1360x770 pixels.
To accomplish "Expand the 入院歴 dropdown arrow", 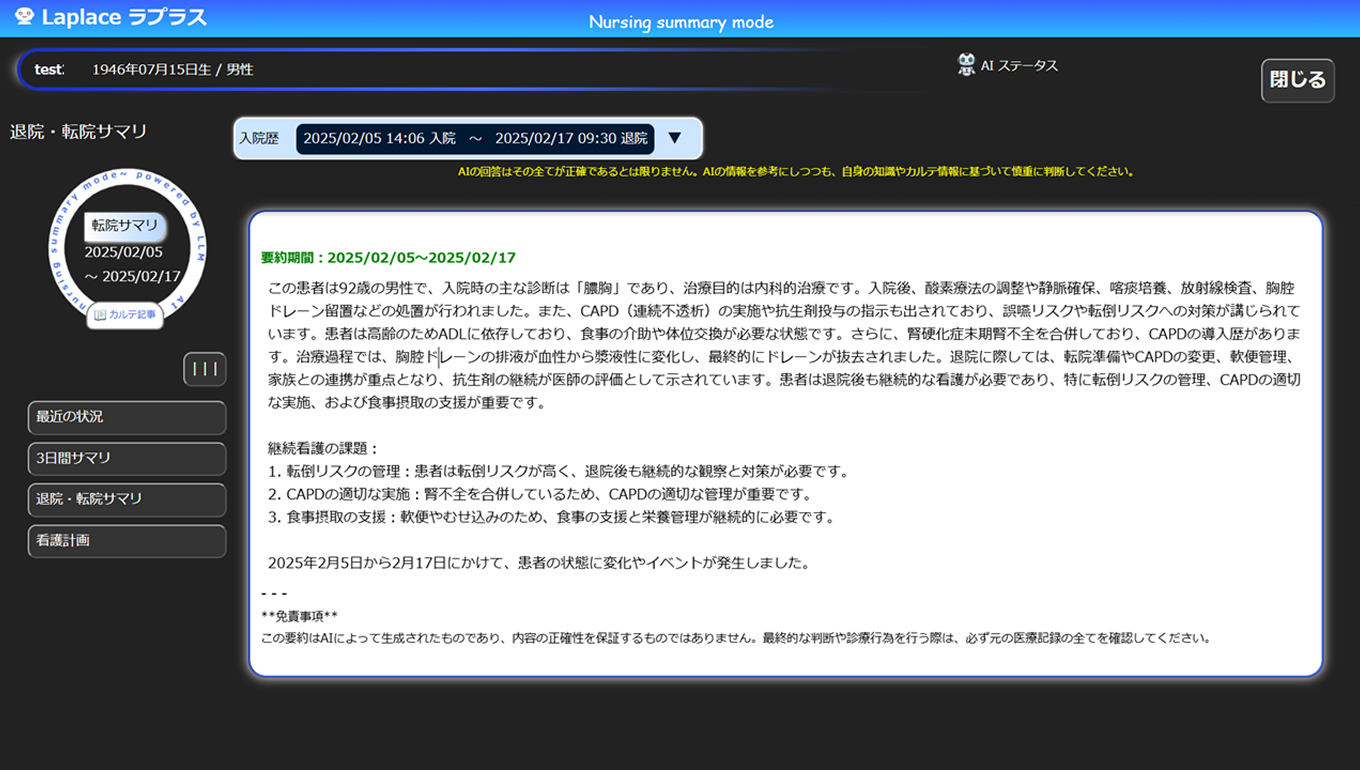I will (674, 138).
